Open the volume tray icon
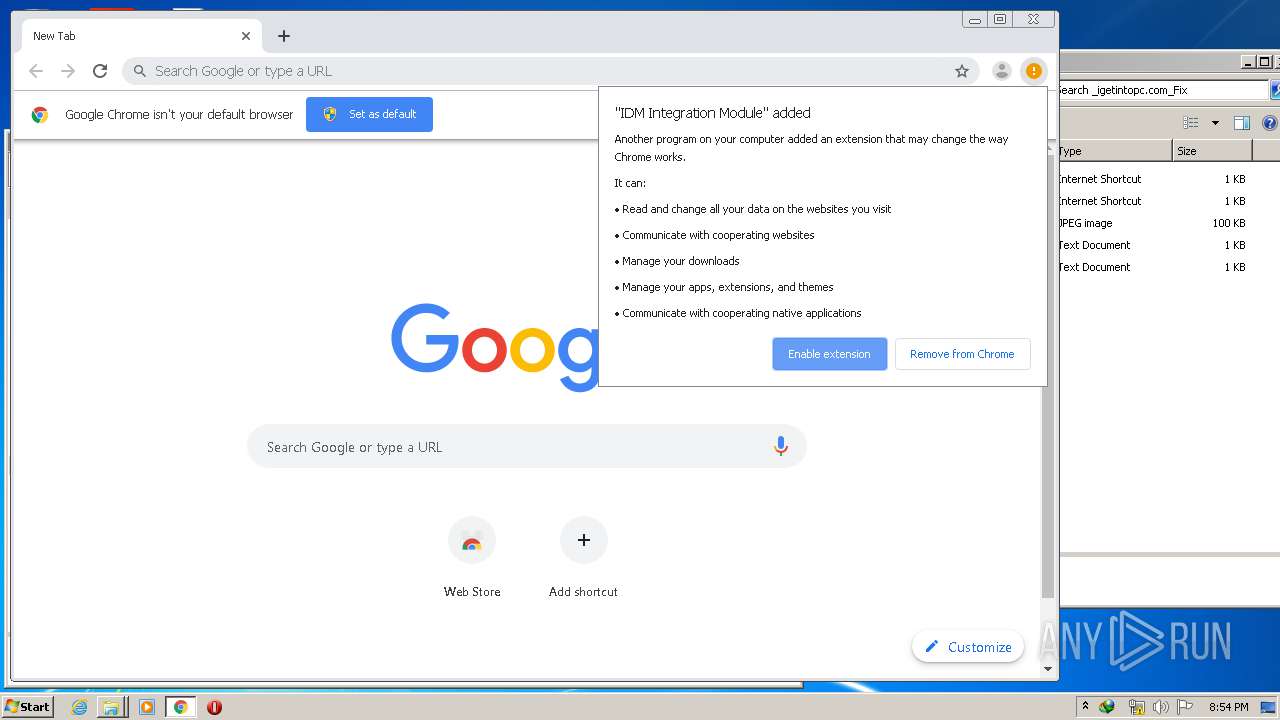The height and width of the screenshot is (720, 1280). click(1160, 707)
